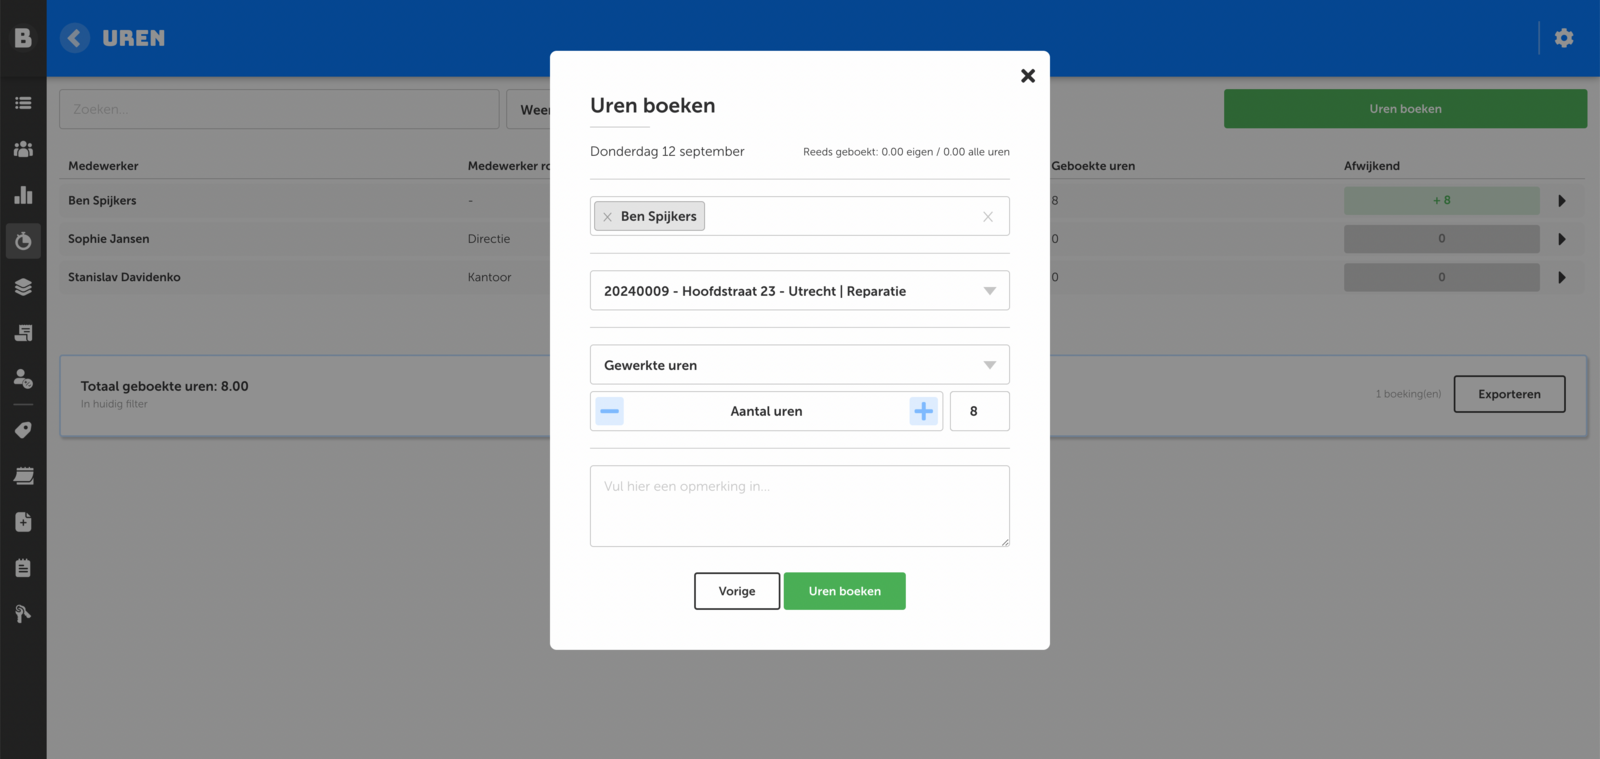1600x759 pixels.
Task: Click the hours number input showing 8
Action: (x=979, y=411)
